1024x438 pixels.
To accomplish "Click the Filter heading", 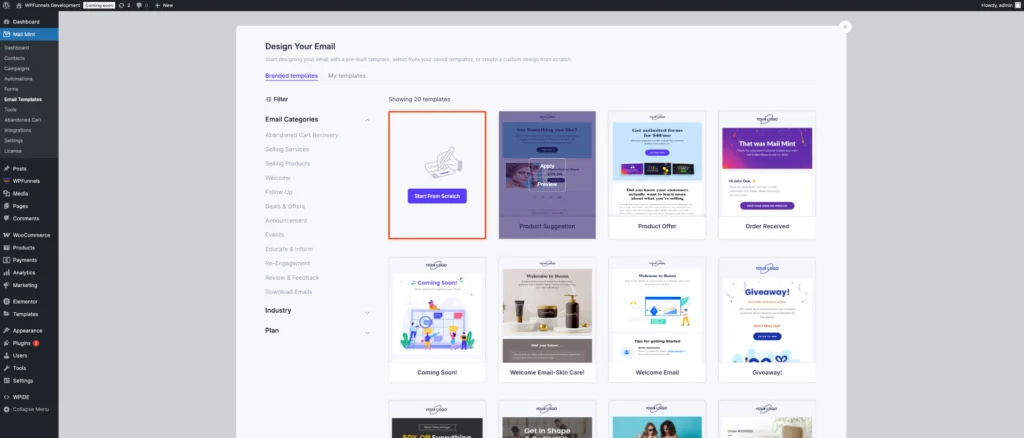I will click(276, 99).
